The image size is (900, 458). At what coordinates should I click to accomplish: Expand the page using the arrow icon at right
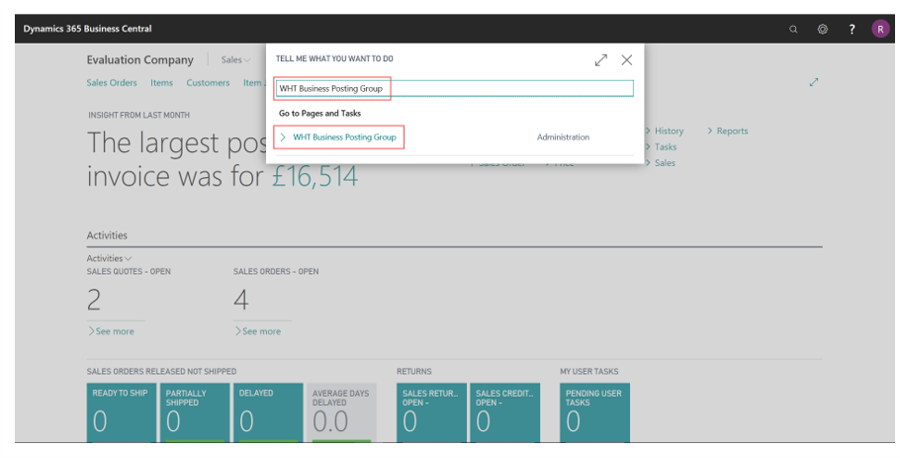(813, 83)
